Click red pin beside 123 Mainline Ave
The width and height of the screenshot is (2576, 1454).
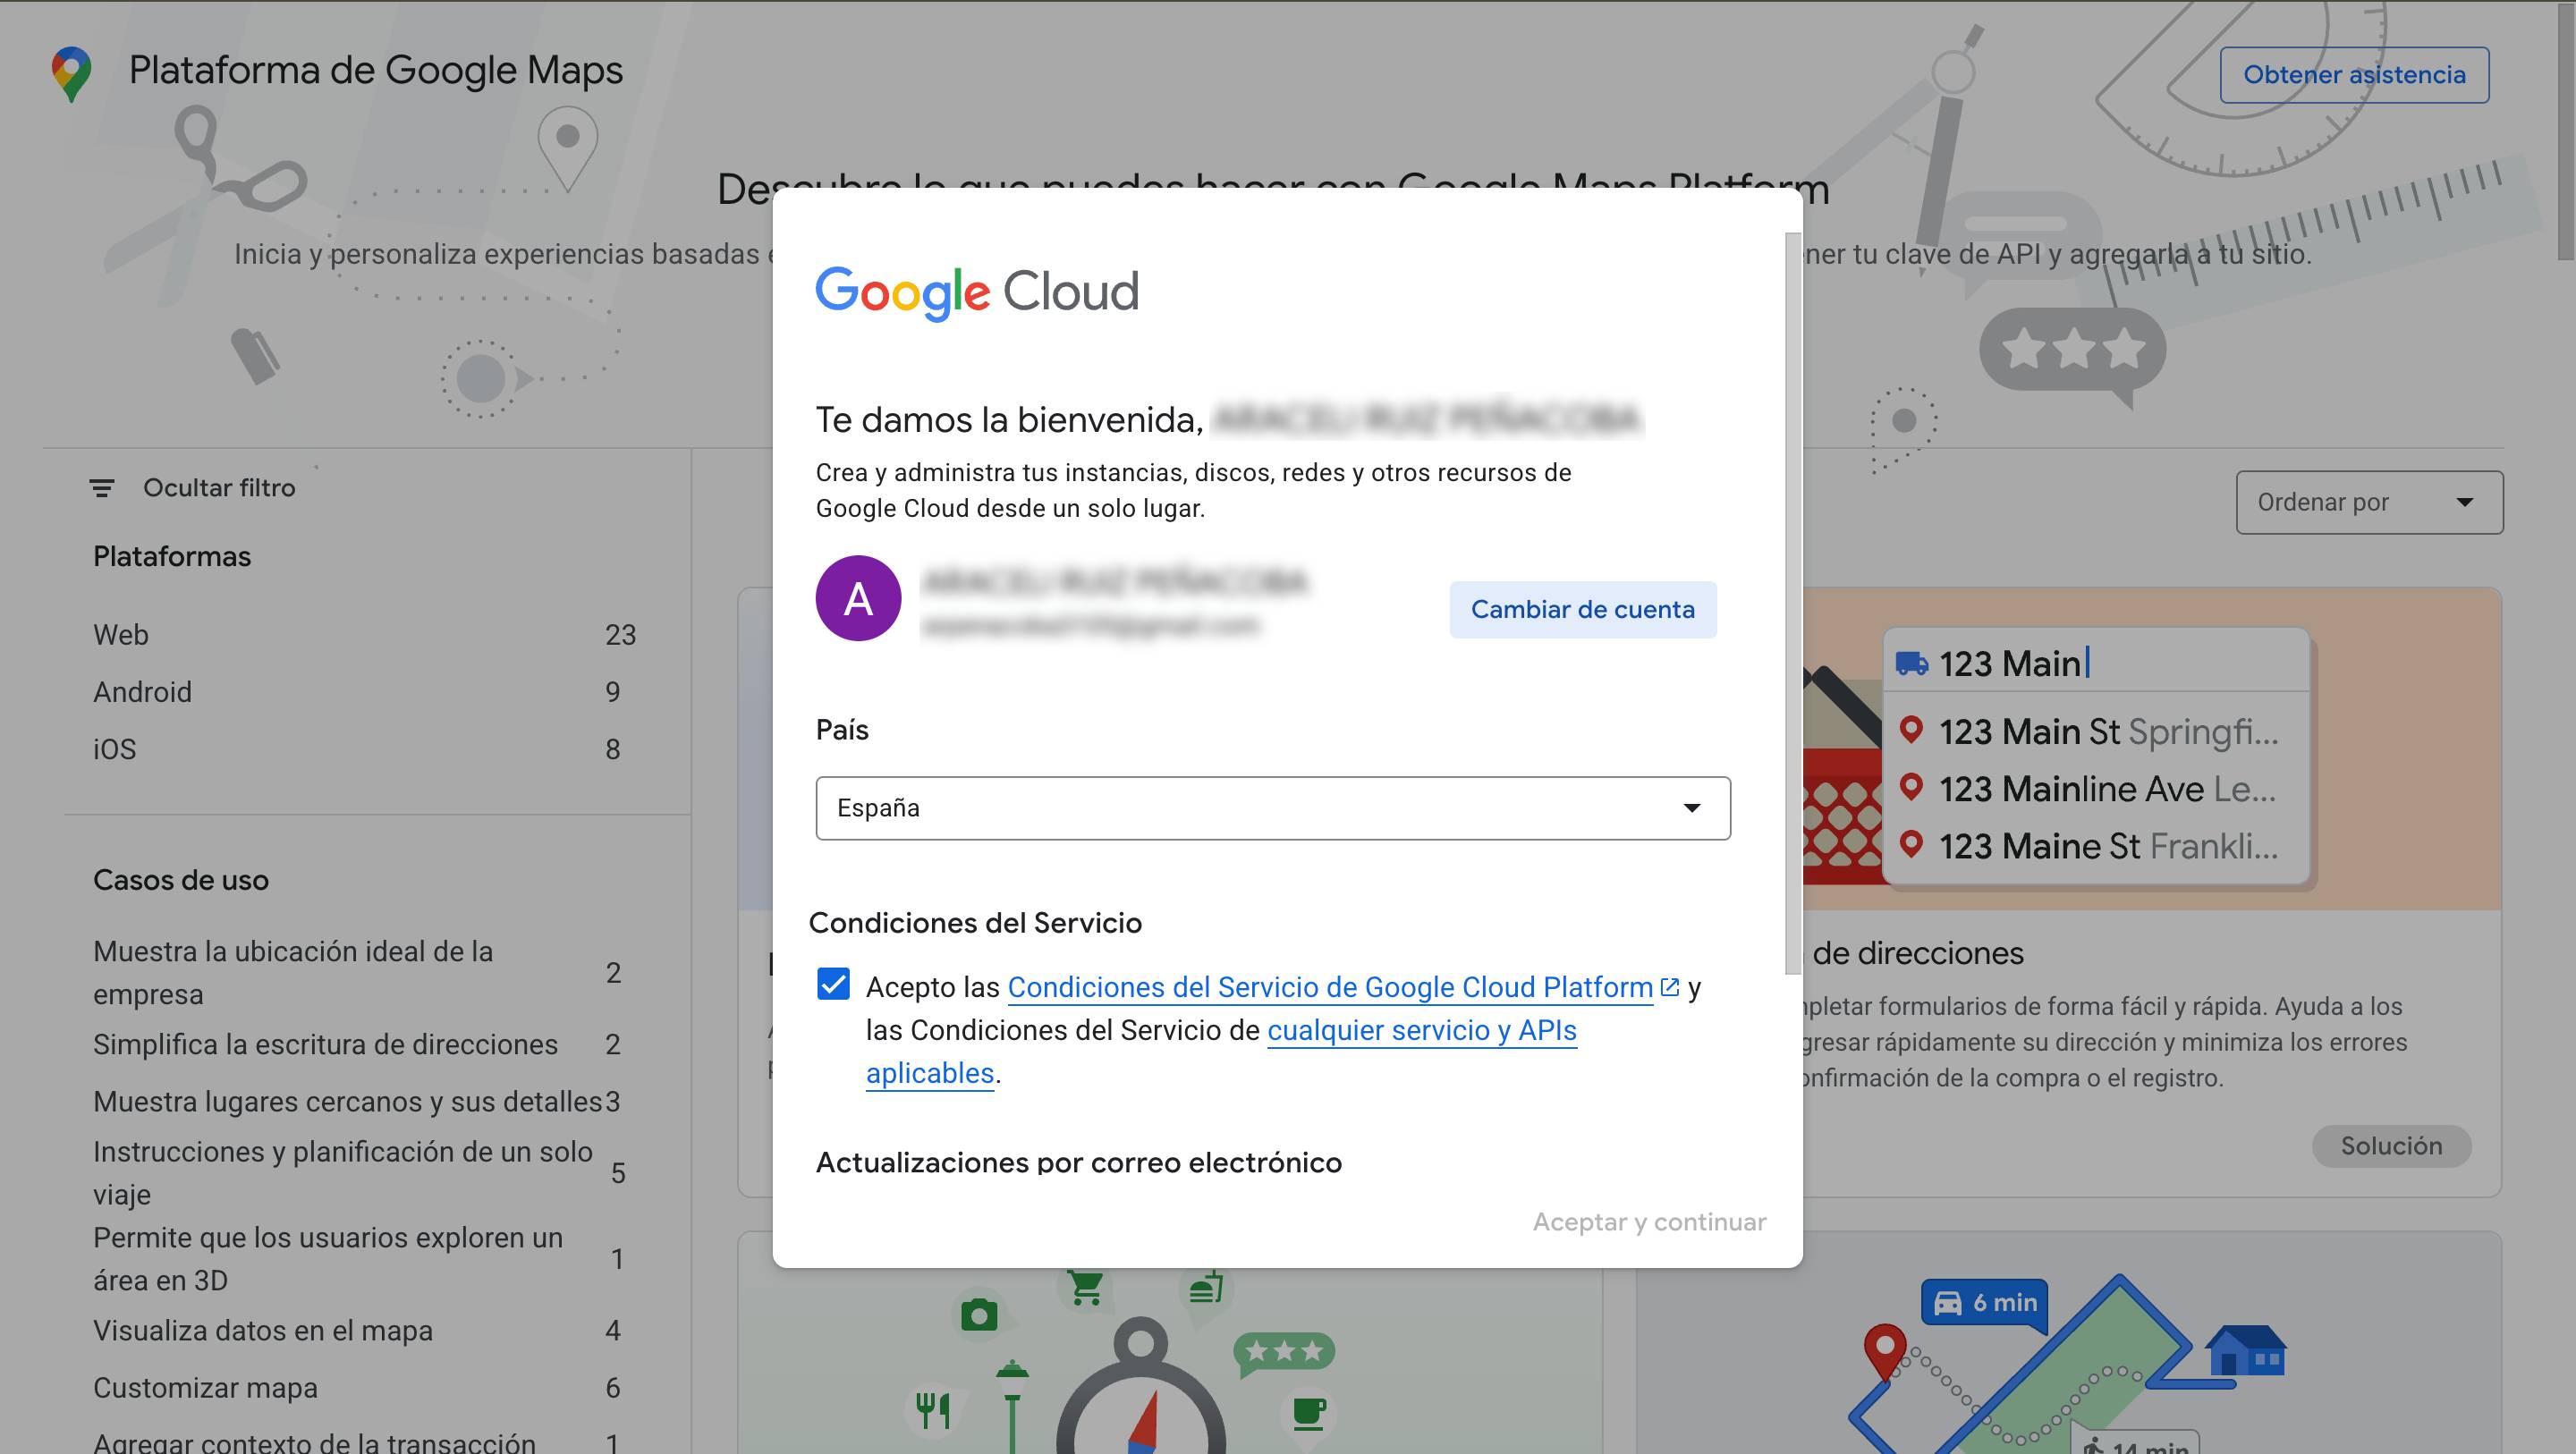(x=1911, y=787)
